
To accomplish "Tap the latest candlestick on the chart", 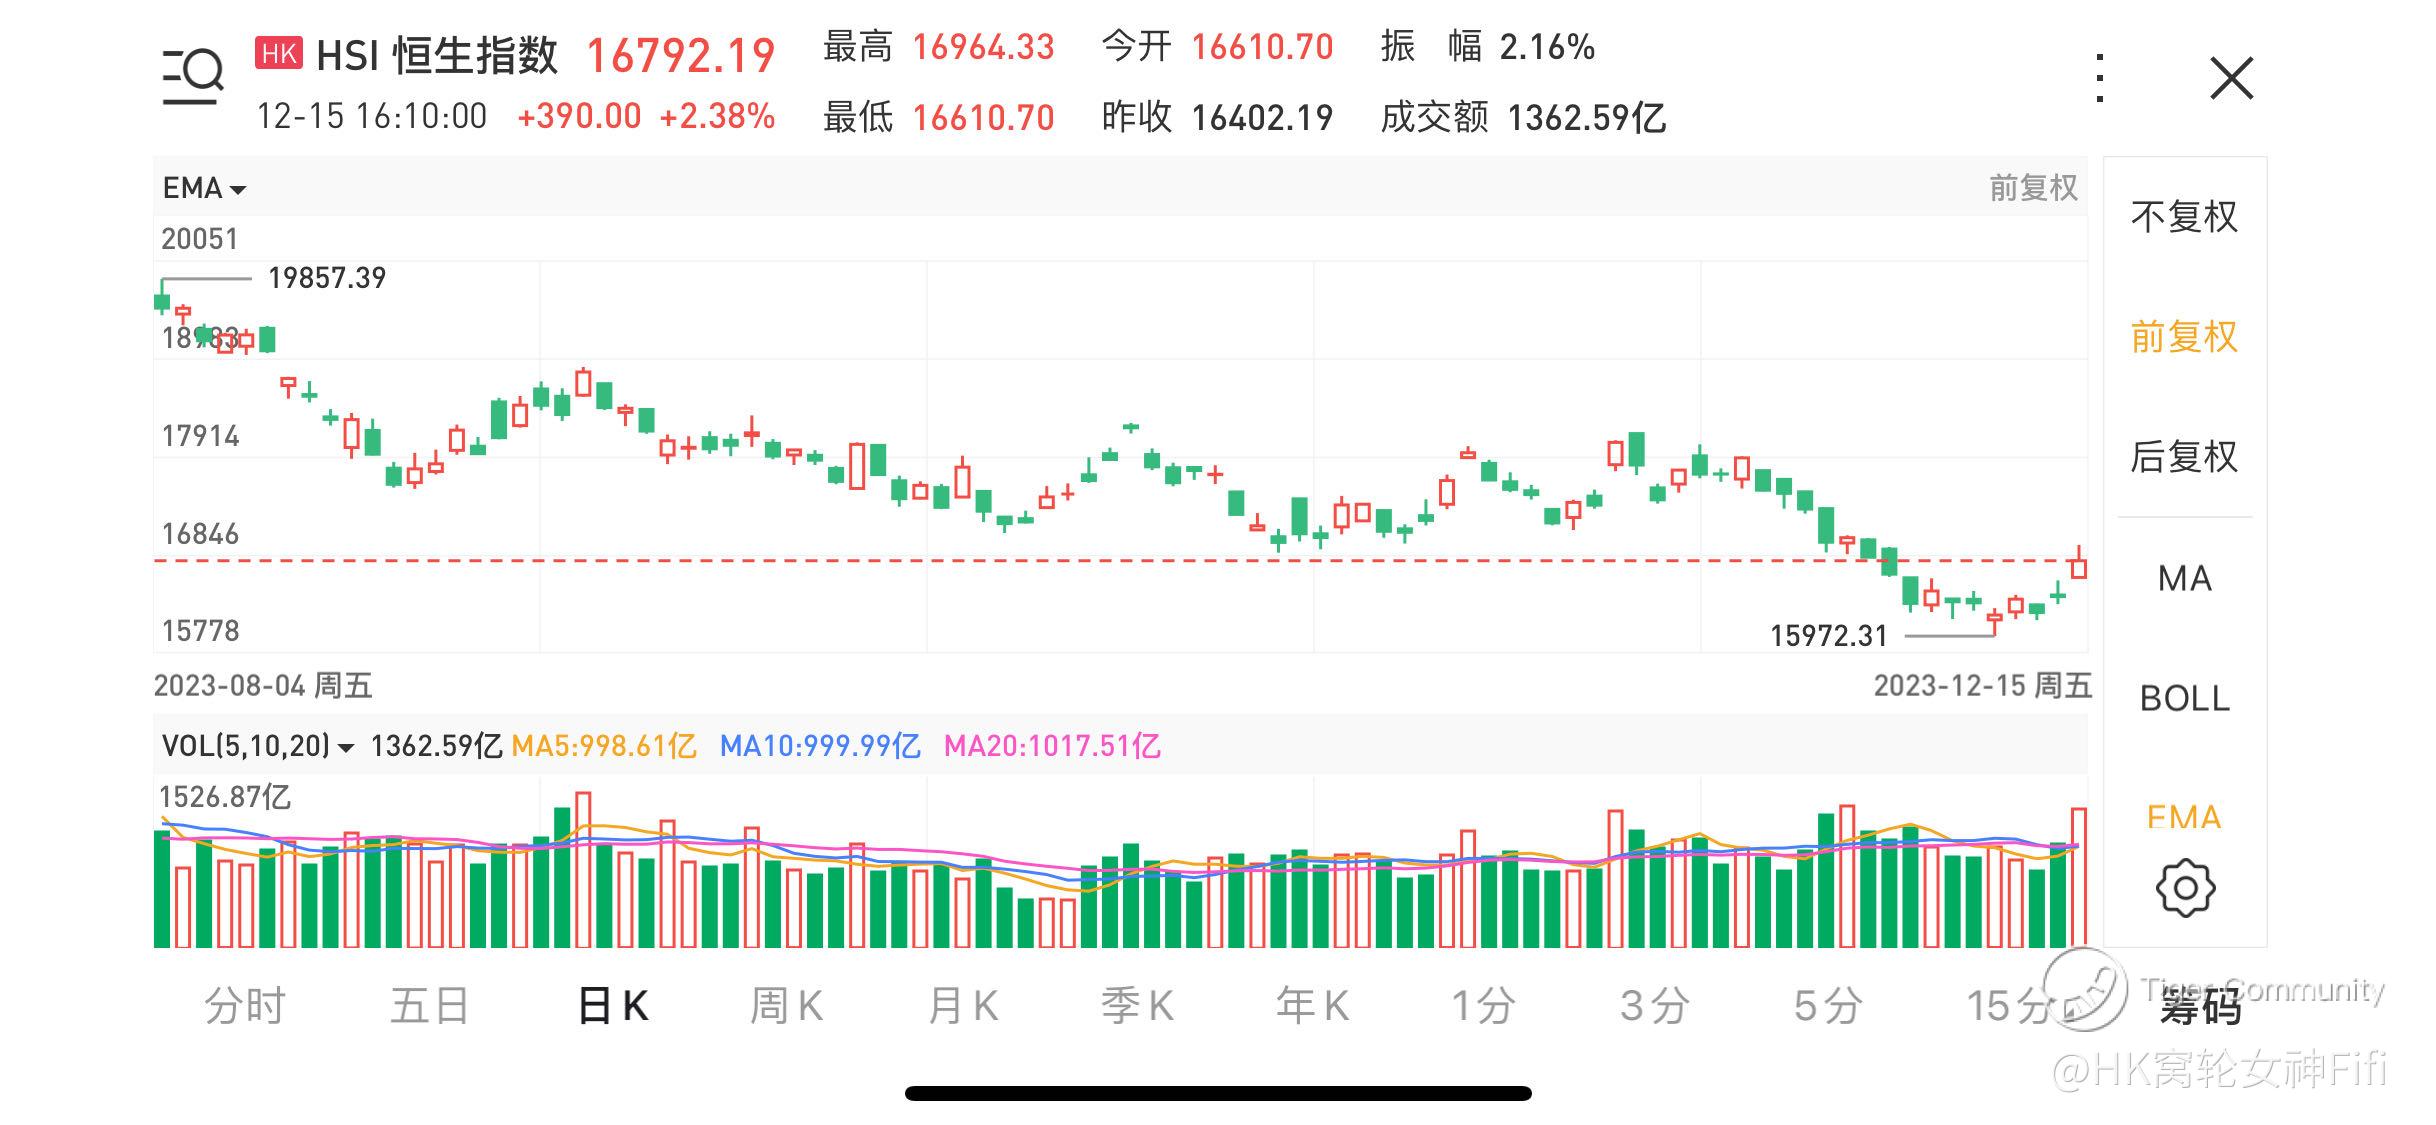I will tap(2079, 567).
